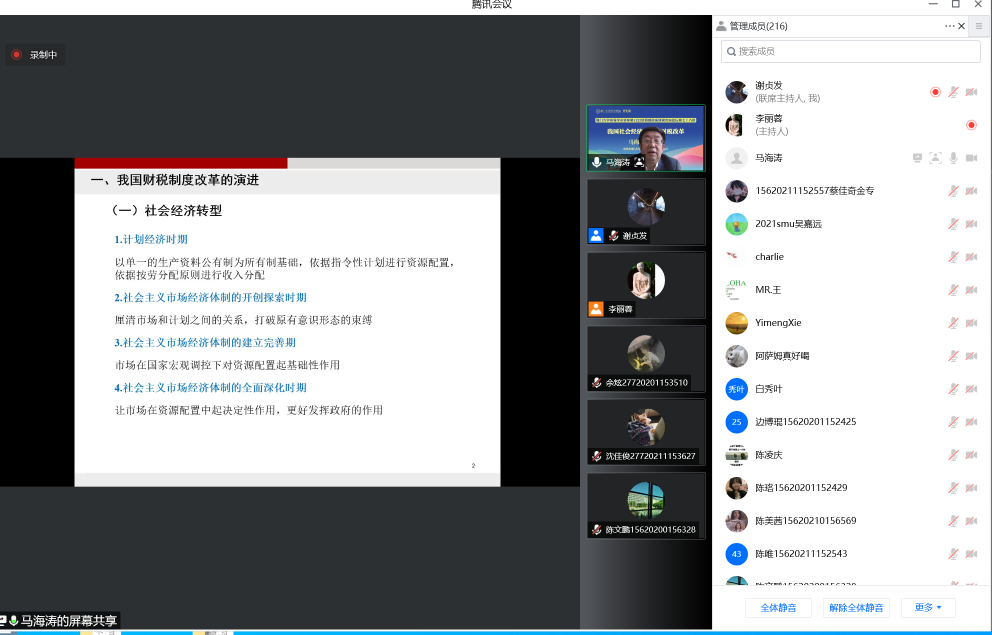Screen dimensions: 992x635
Task: Click host badge icon on 李丽蓉 video tile
Action: click(x=596, y=309)
